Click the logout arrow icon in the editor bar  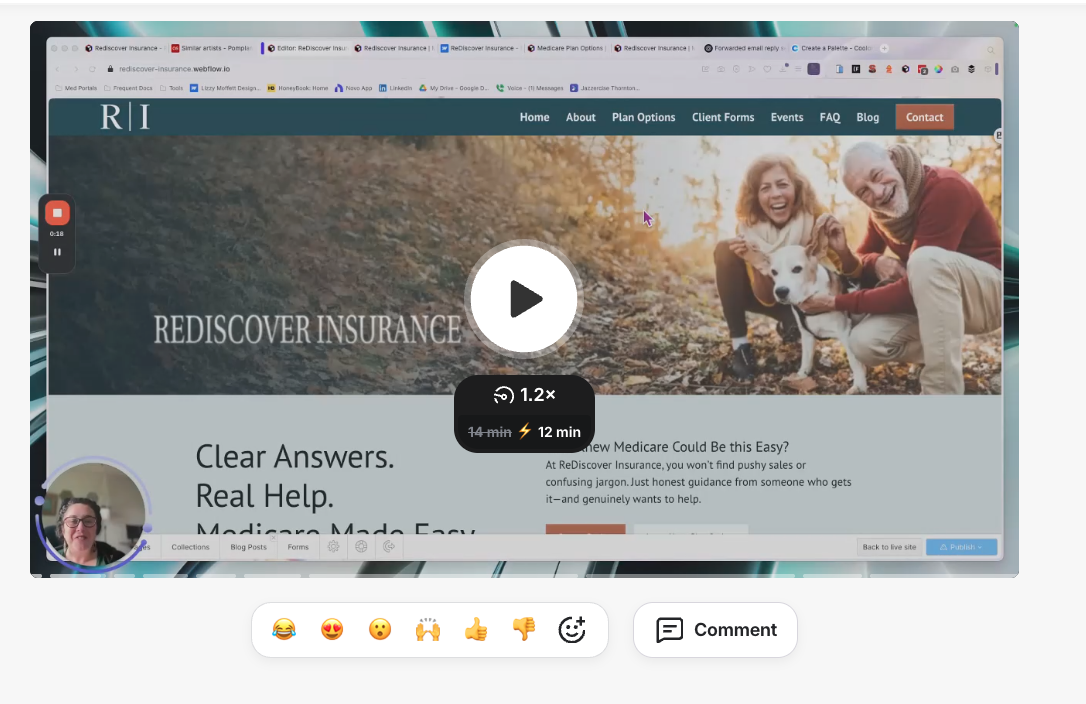[x=389, y=547]
